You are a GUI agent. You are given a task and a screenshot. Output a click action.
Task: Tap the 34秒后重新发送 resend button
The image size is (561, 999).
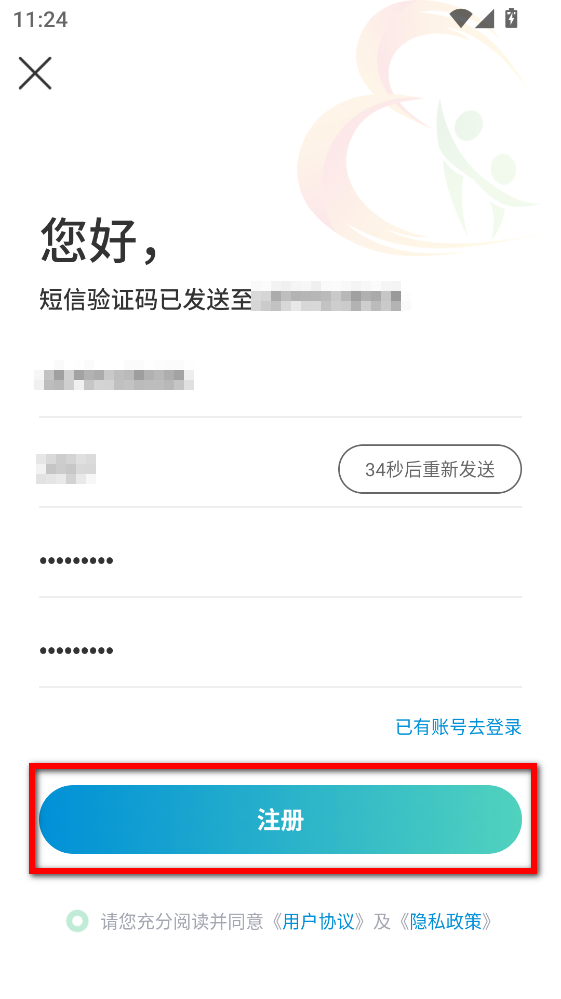coord(430,469)
